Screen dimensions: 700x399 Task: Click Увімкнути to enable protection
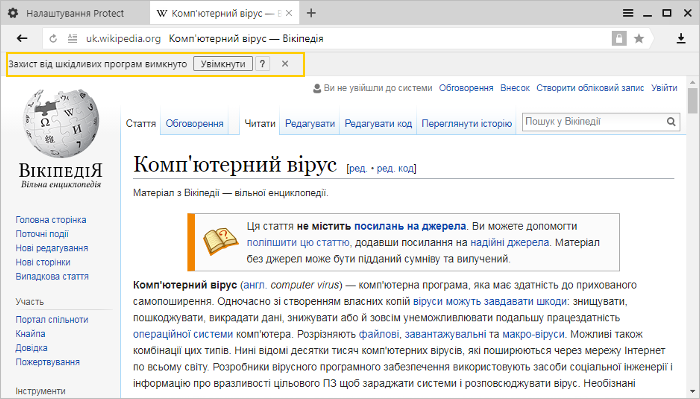223,64
